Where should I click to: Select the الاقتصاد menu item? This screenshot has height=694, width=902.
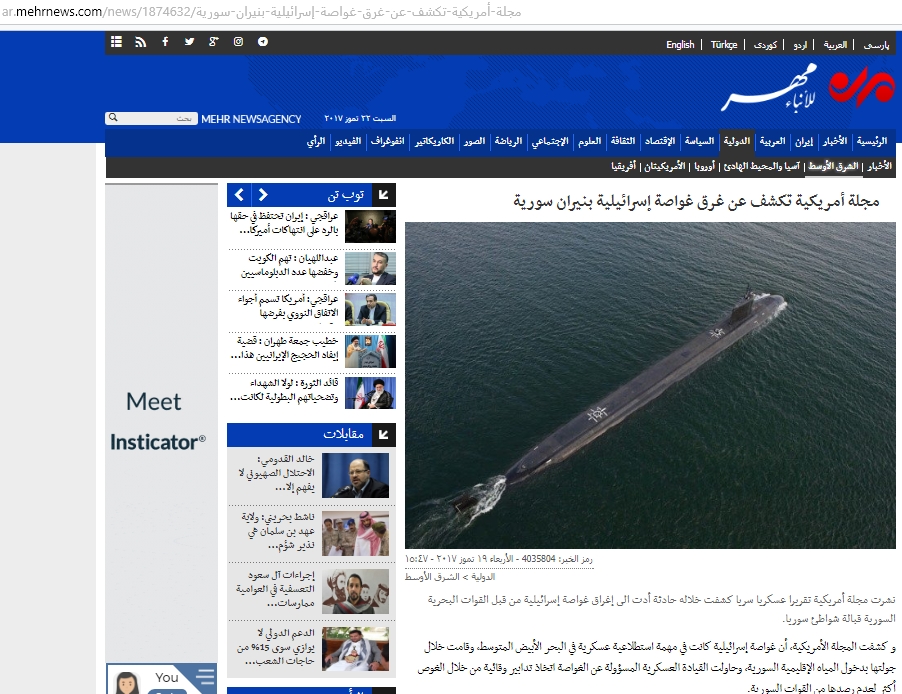pyautogui.click(x=658, y=141)
